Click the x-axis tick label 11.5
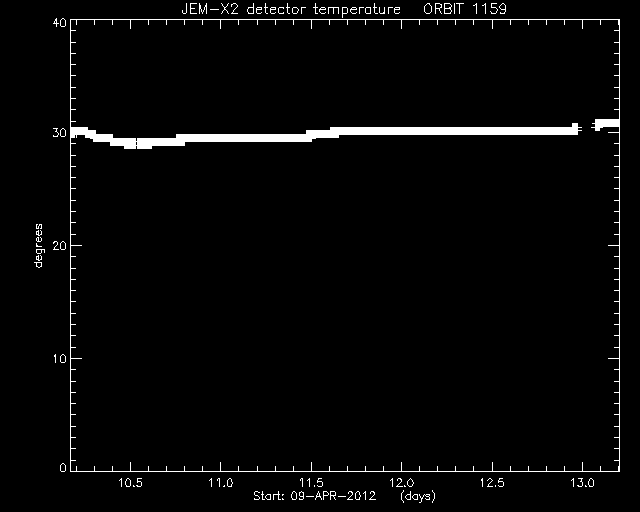This screenshot has height=512, width=640. [x=311, y=483]
